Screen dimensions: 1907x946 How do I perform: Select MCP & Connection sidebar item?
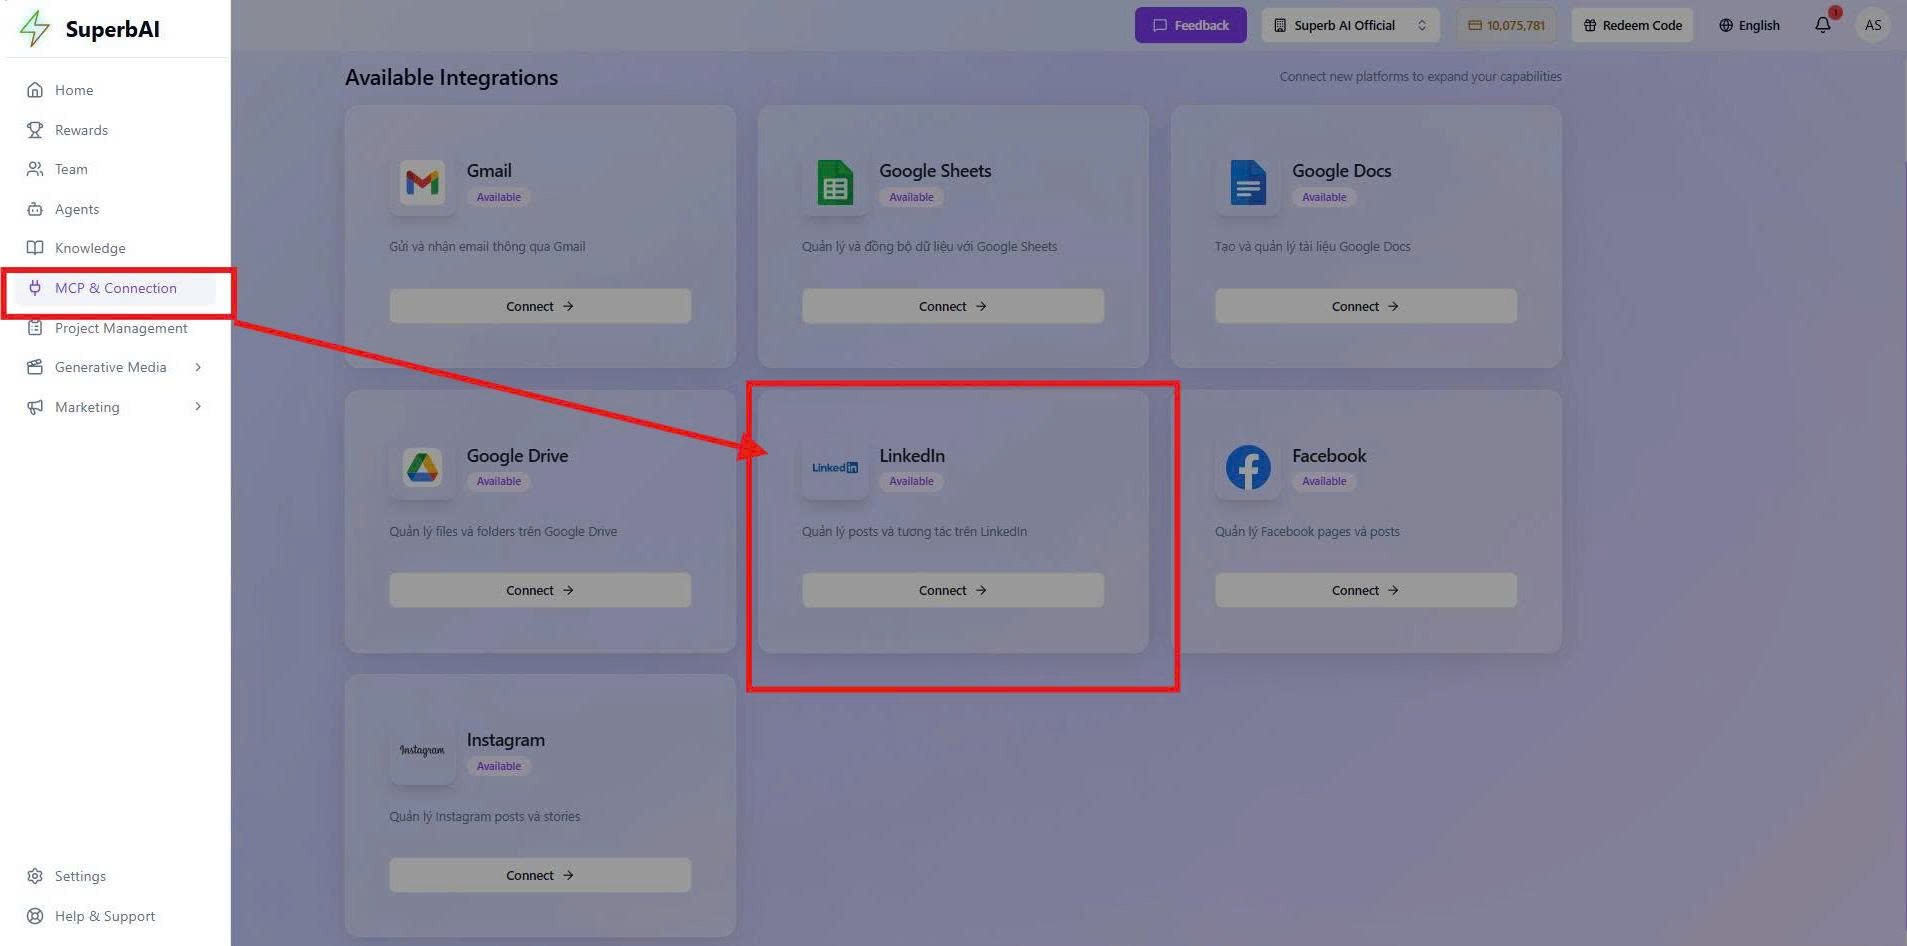click(x=115, y=288)
